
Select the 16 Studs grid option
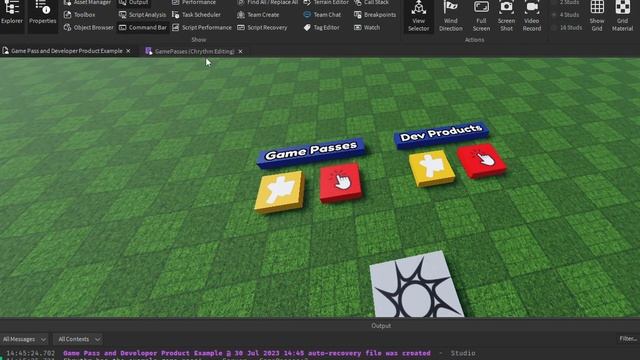tap(567, 27)
